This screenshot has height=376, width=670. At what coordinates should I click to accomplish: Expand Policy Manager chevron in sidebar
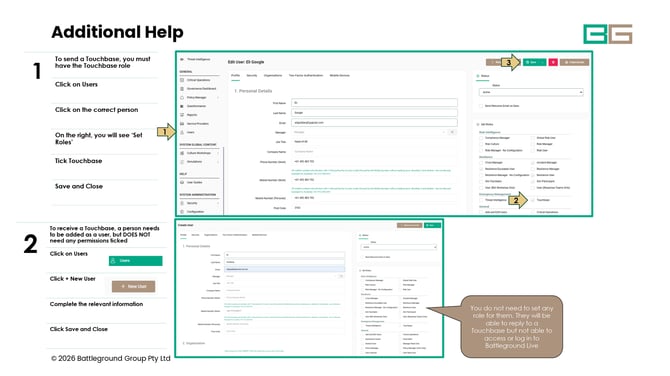(x=218, y=97)
